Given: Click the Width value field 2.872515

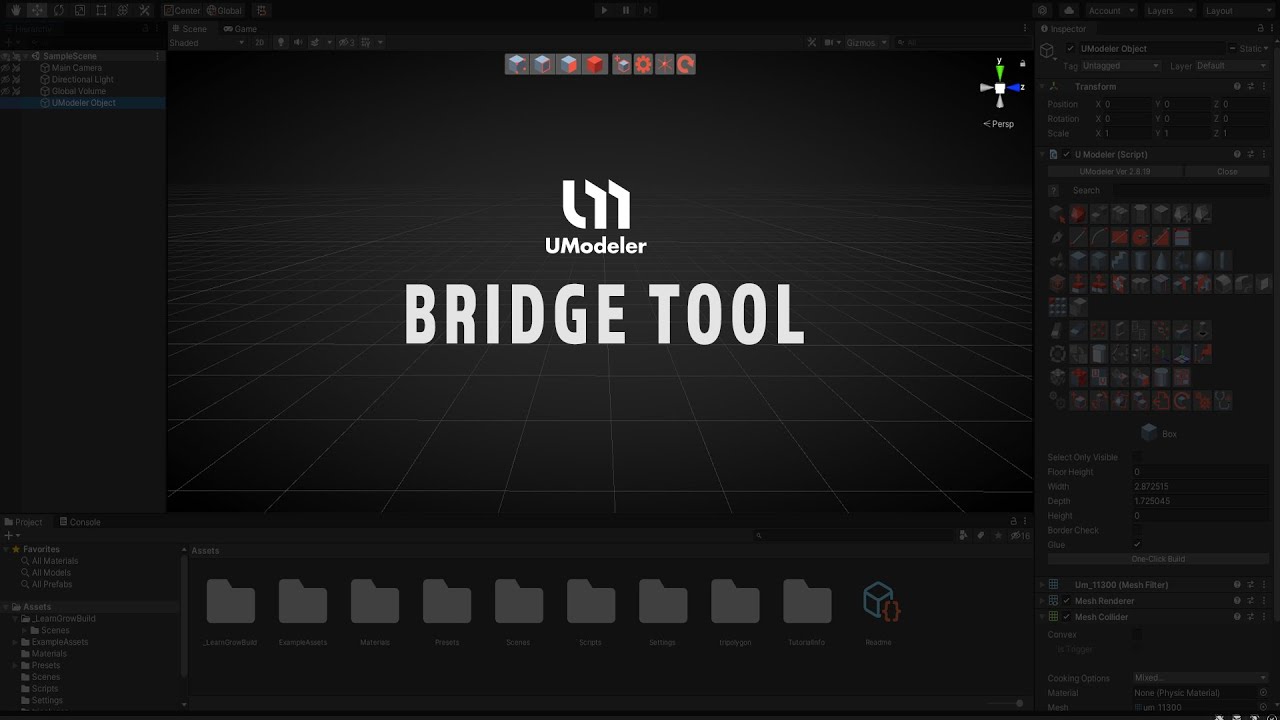Looking at the screenshot, I should pos(1201,486).
